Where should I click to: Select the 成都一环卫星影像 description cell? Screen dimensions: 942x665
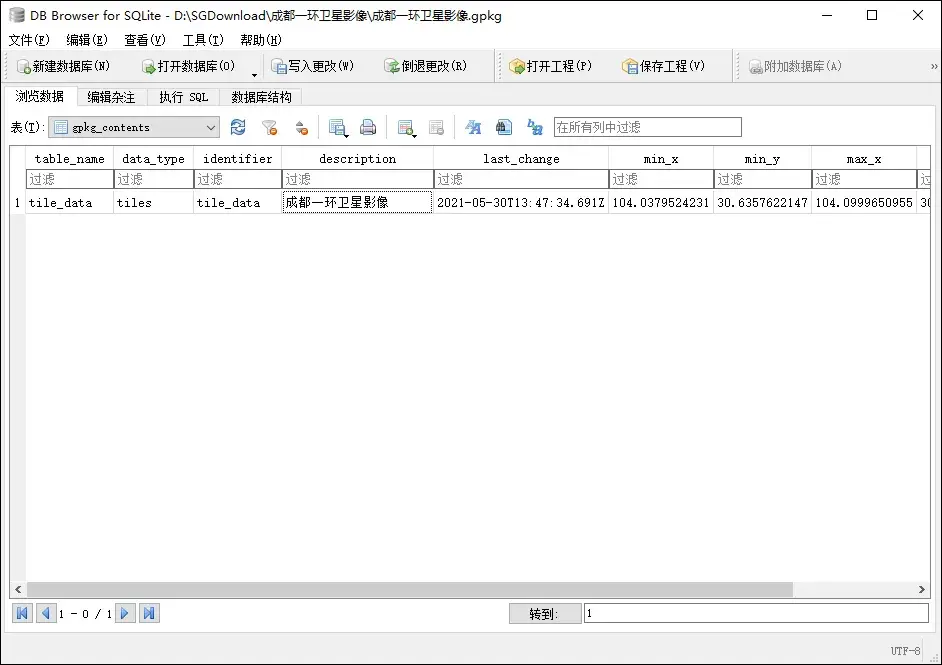(357, 202)
